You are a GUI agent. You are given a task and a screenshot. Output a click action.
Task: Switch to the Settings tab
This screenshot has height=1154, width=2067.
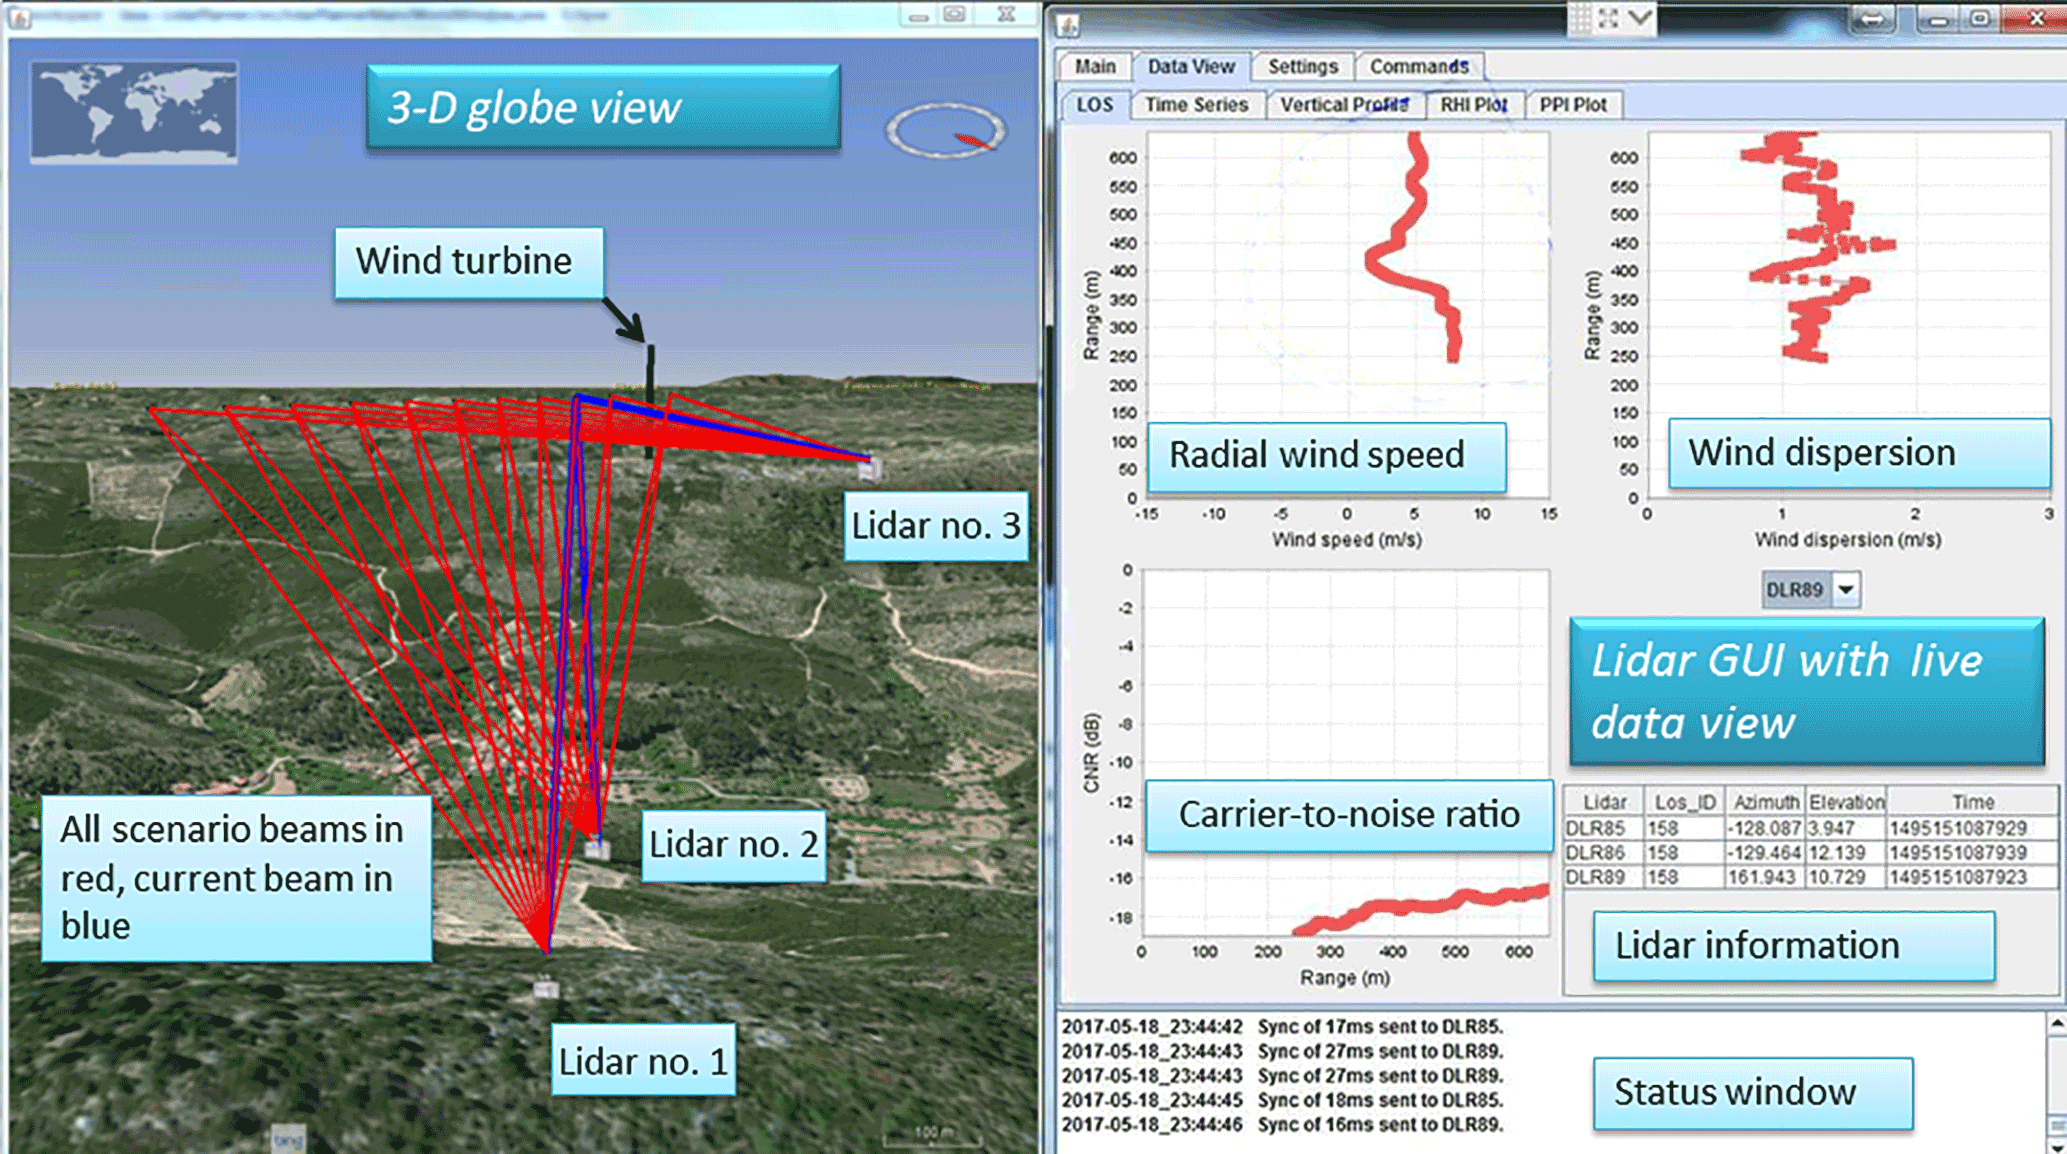click(1302, 67)
